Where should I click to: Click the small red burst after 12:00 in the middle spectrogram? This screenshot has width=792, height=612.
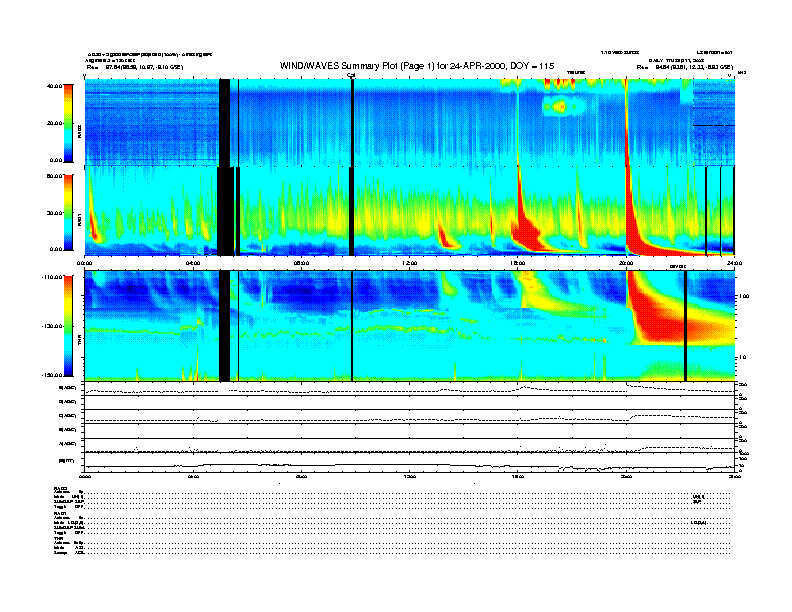pyautogui.click(x=447, y=236)
